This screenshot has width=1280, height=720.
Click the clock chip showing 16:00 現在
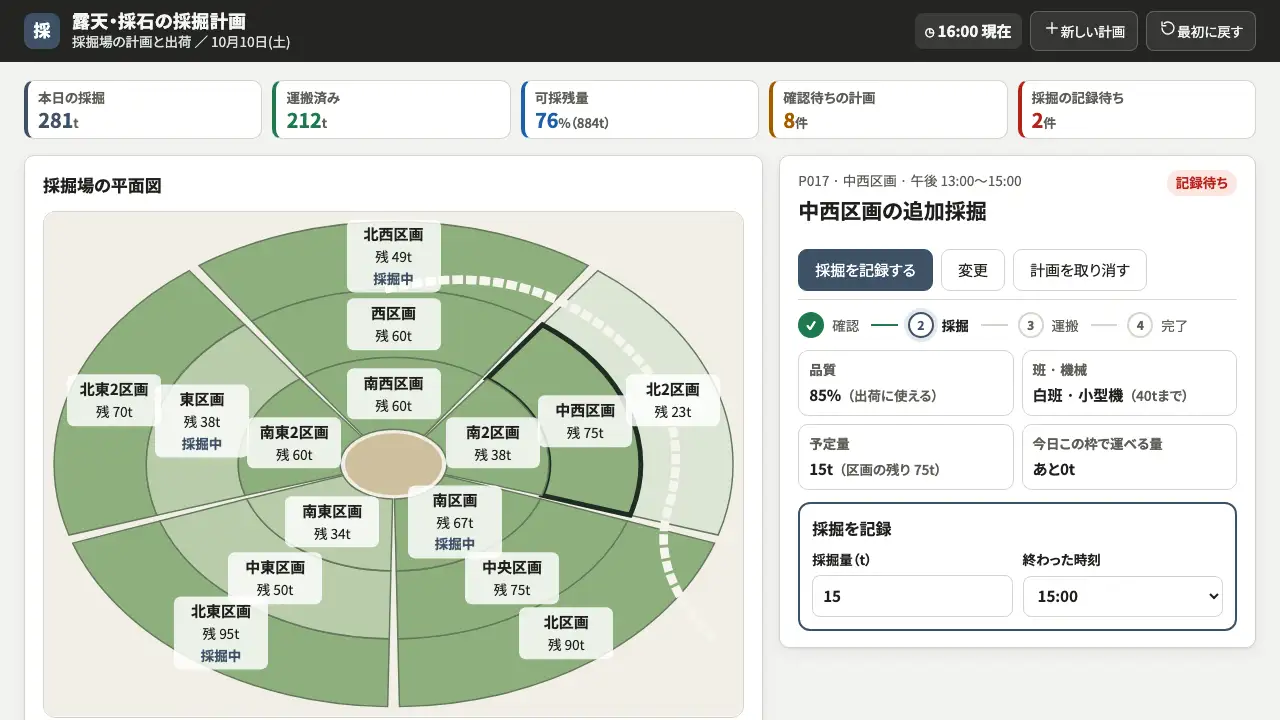[x=968, y=31]
